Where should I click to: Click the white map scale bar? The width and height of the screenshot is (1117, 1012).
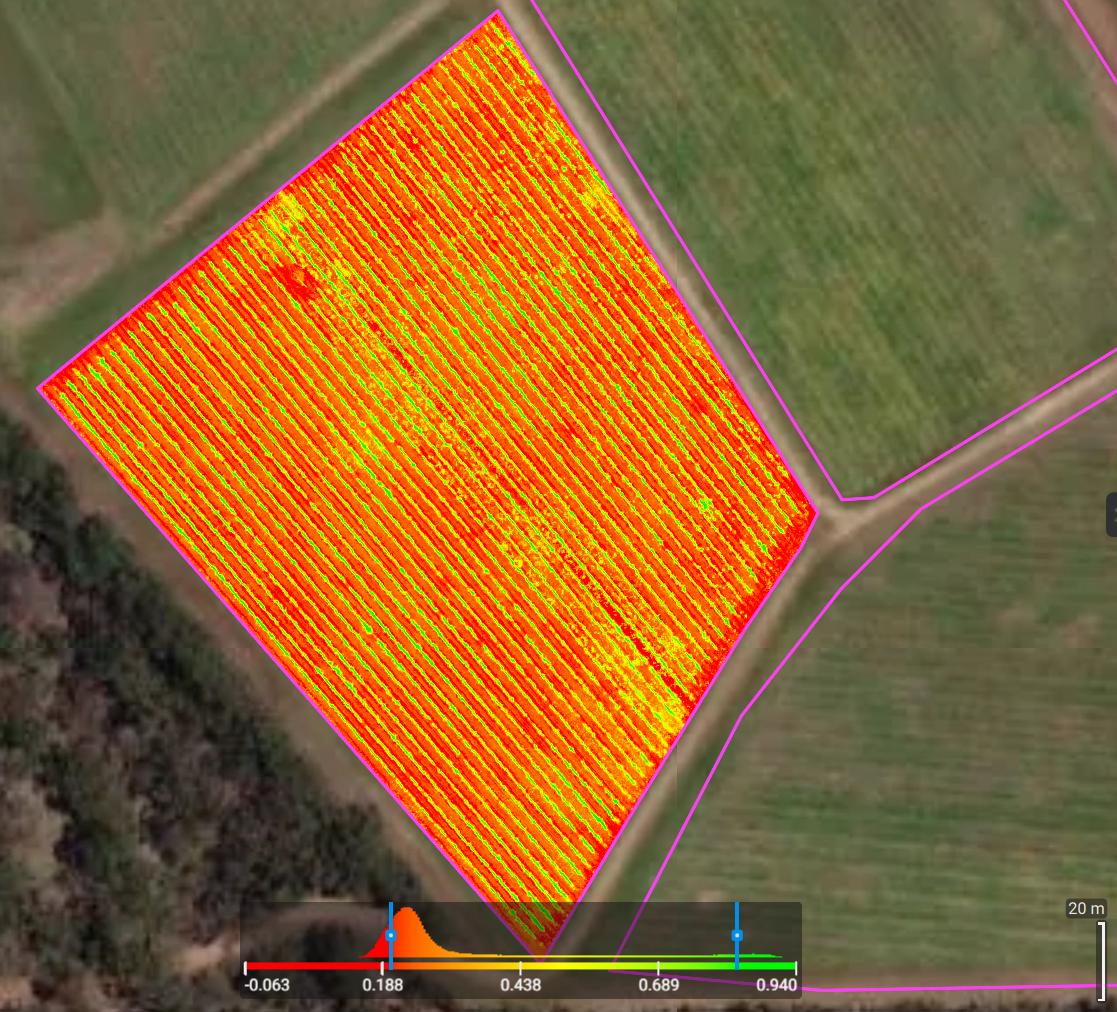click(1101, 960)
